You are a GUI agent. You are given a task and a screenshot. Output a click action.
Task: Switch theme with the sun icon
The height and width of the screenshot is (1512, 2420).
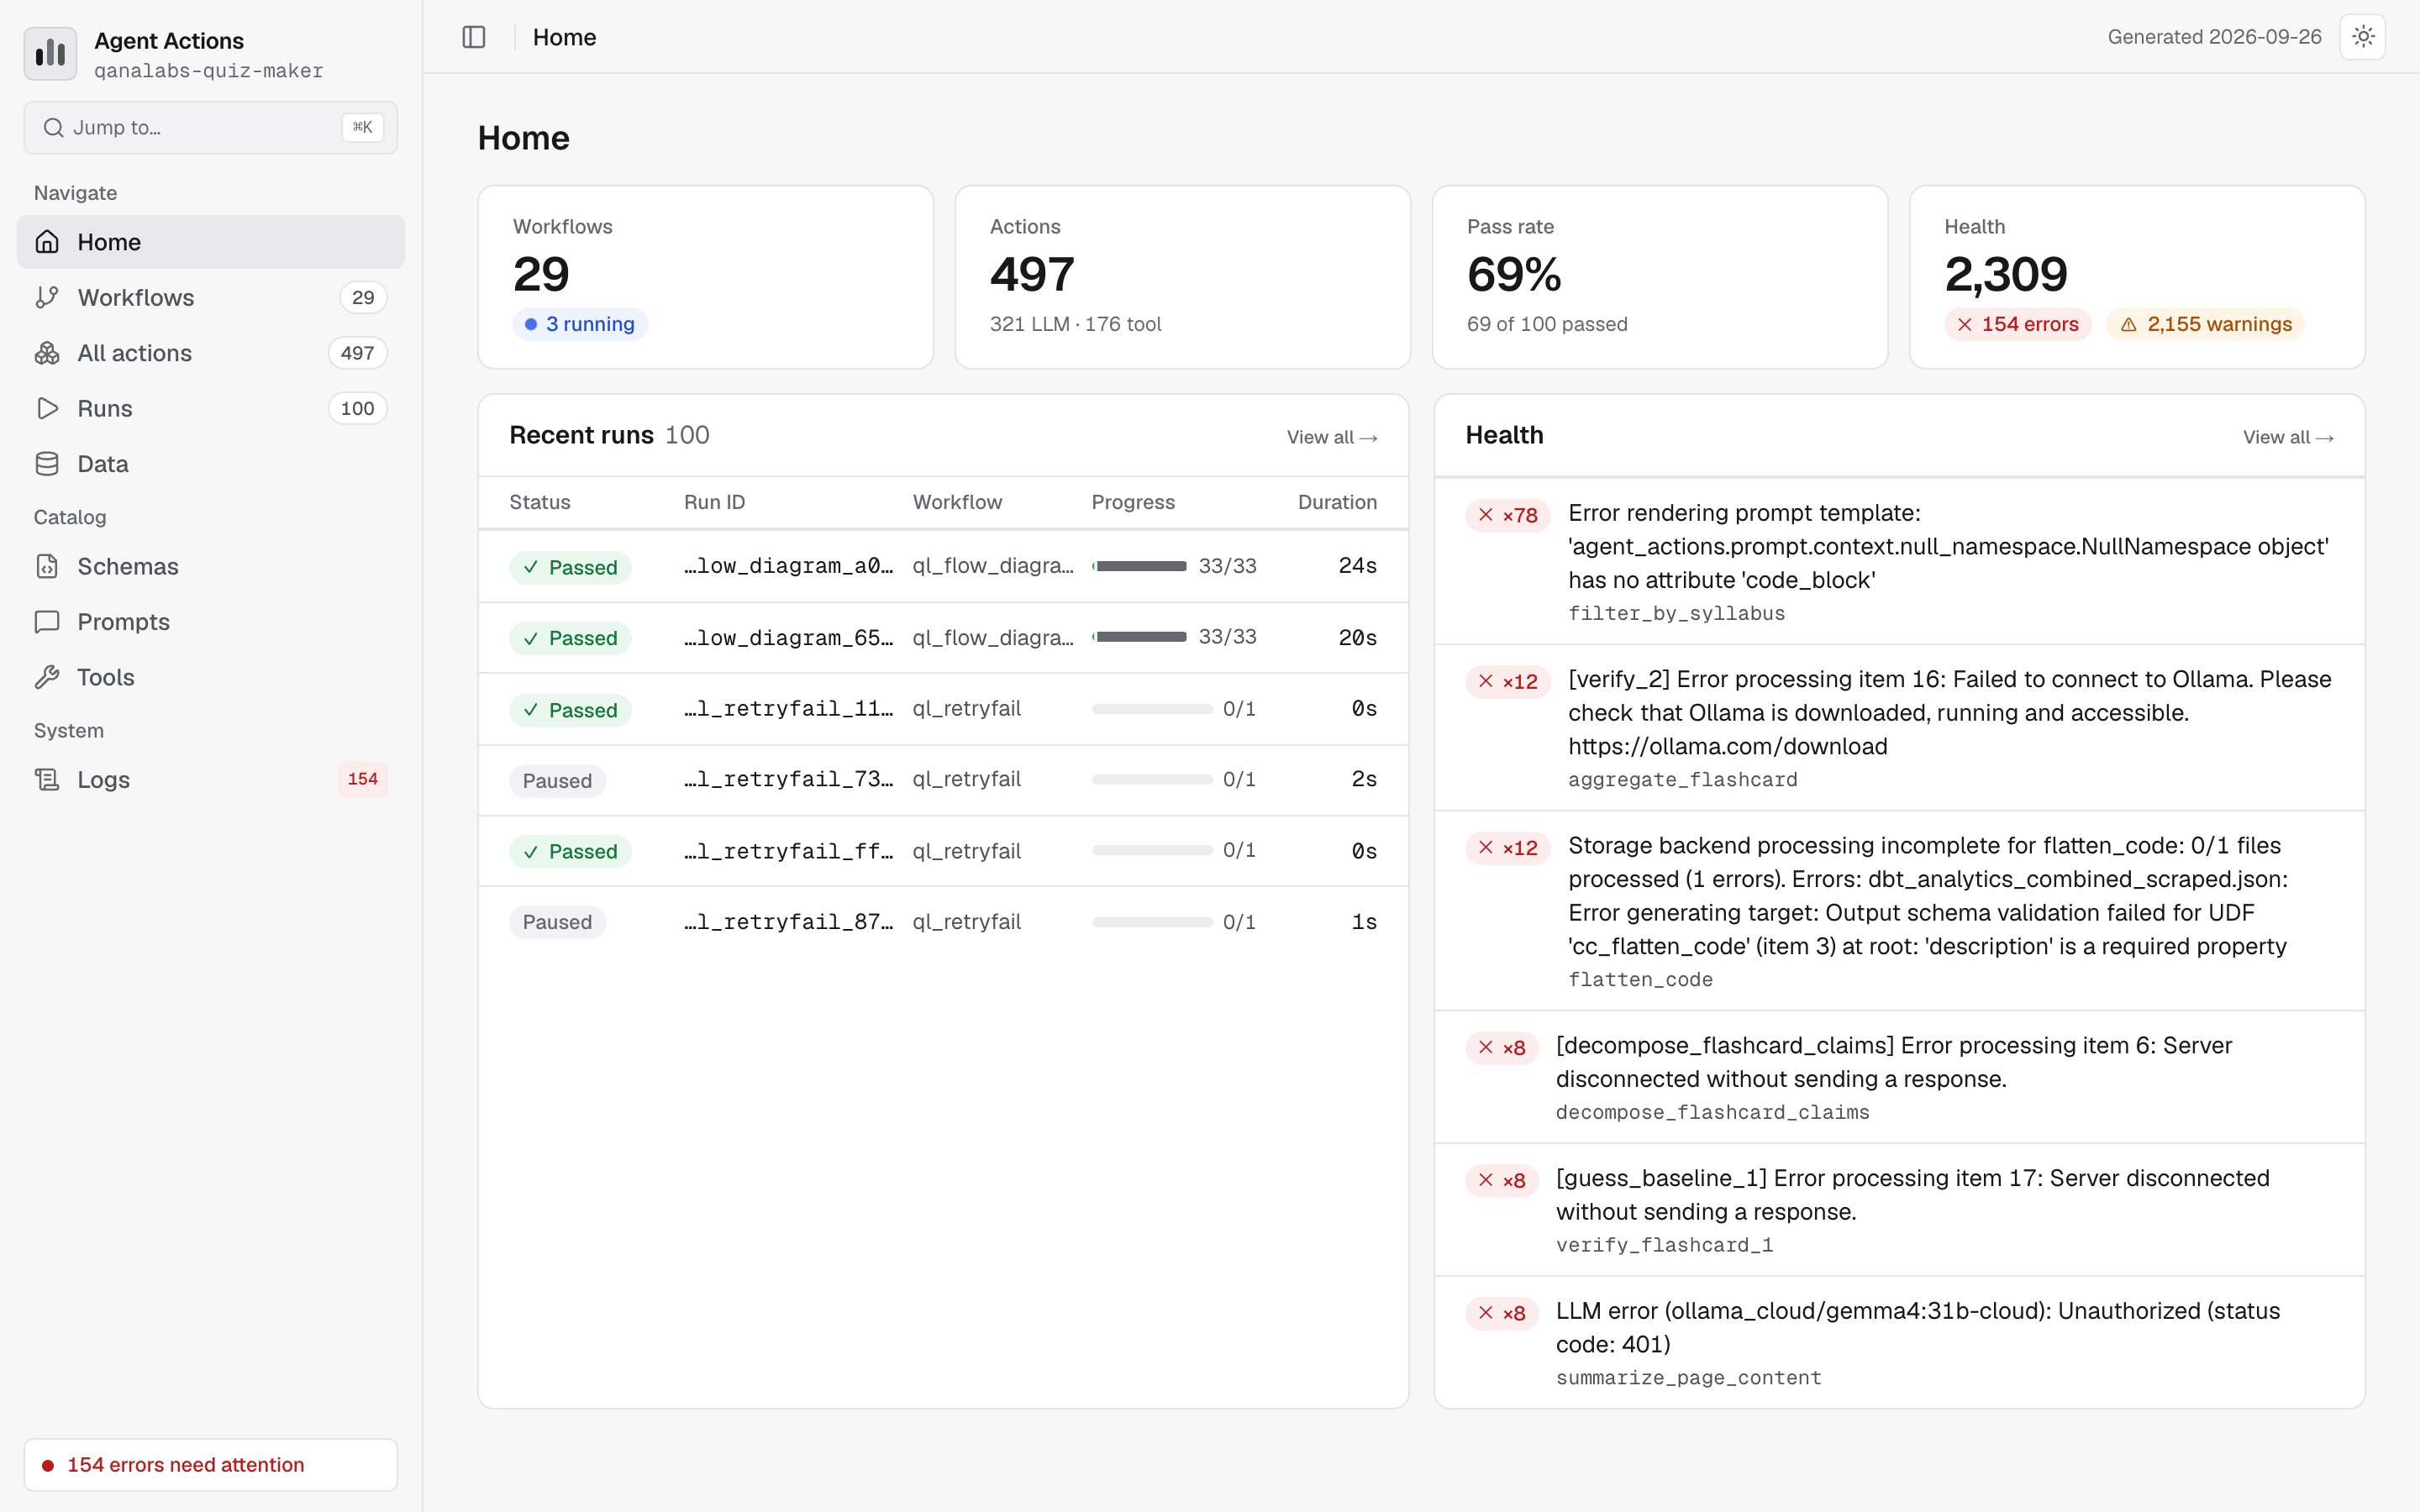click(2363, 37)
